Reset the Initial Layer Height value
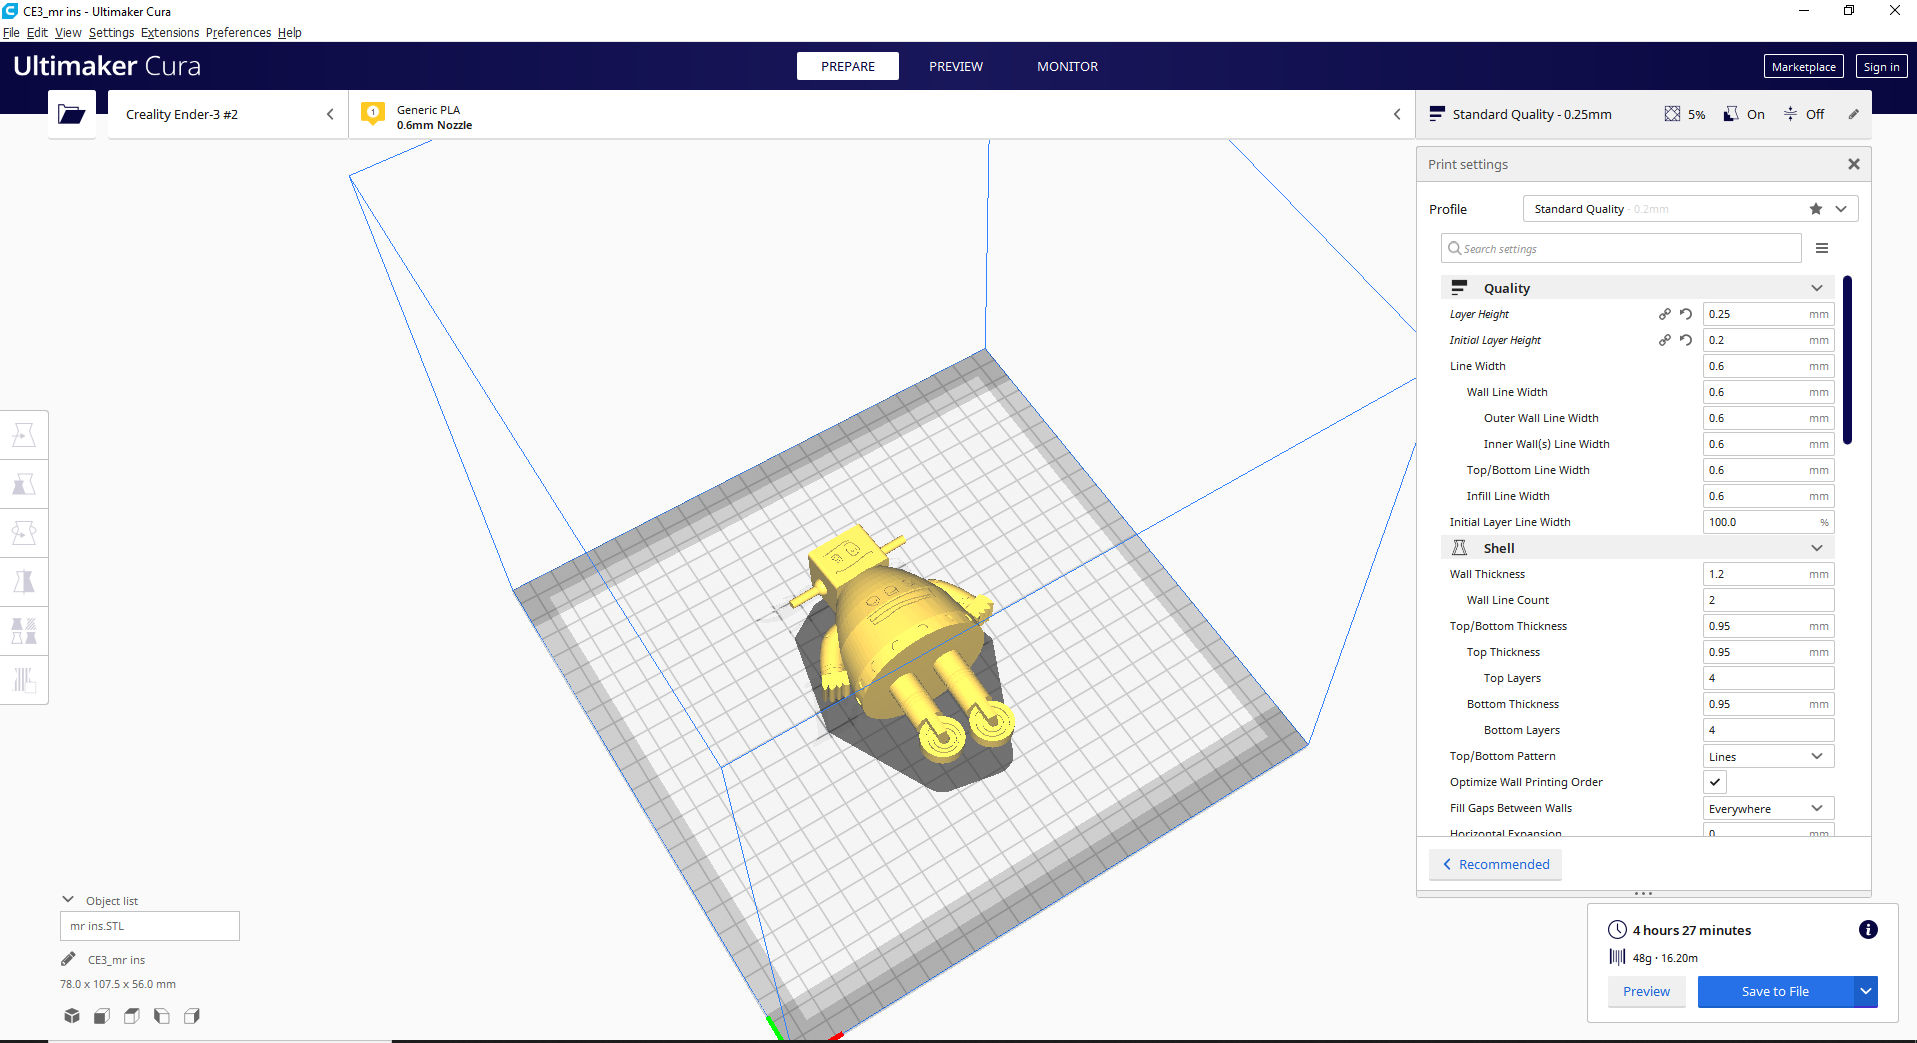 coord(1686,340)
